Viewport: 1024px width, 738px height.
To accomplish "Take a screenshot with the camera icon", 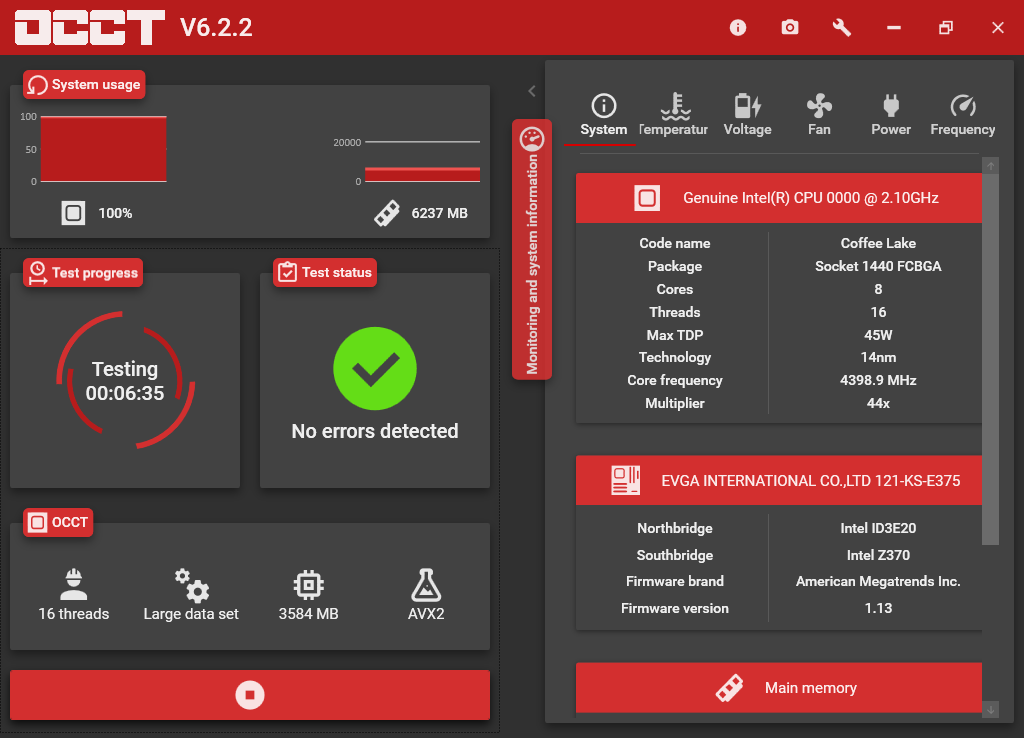I will 790,27.
